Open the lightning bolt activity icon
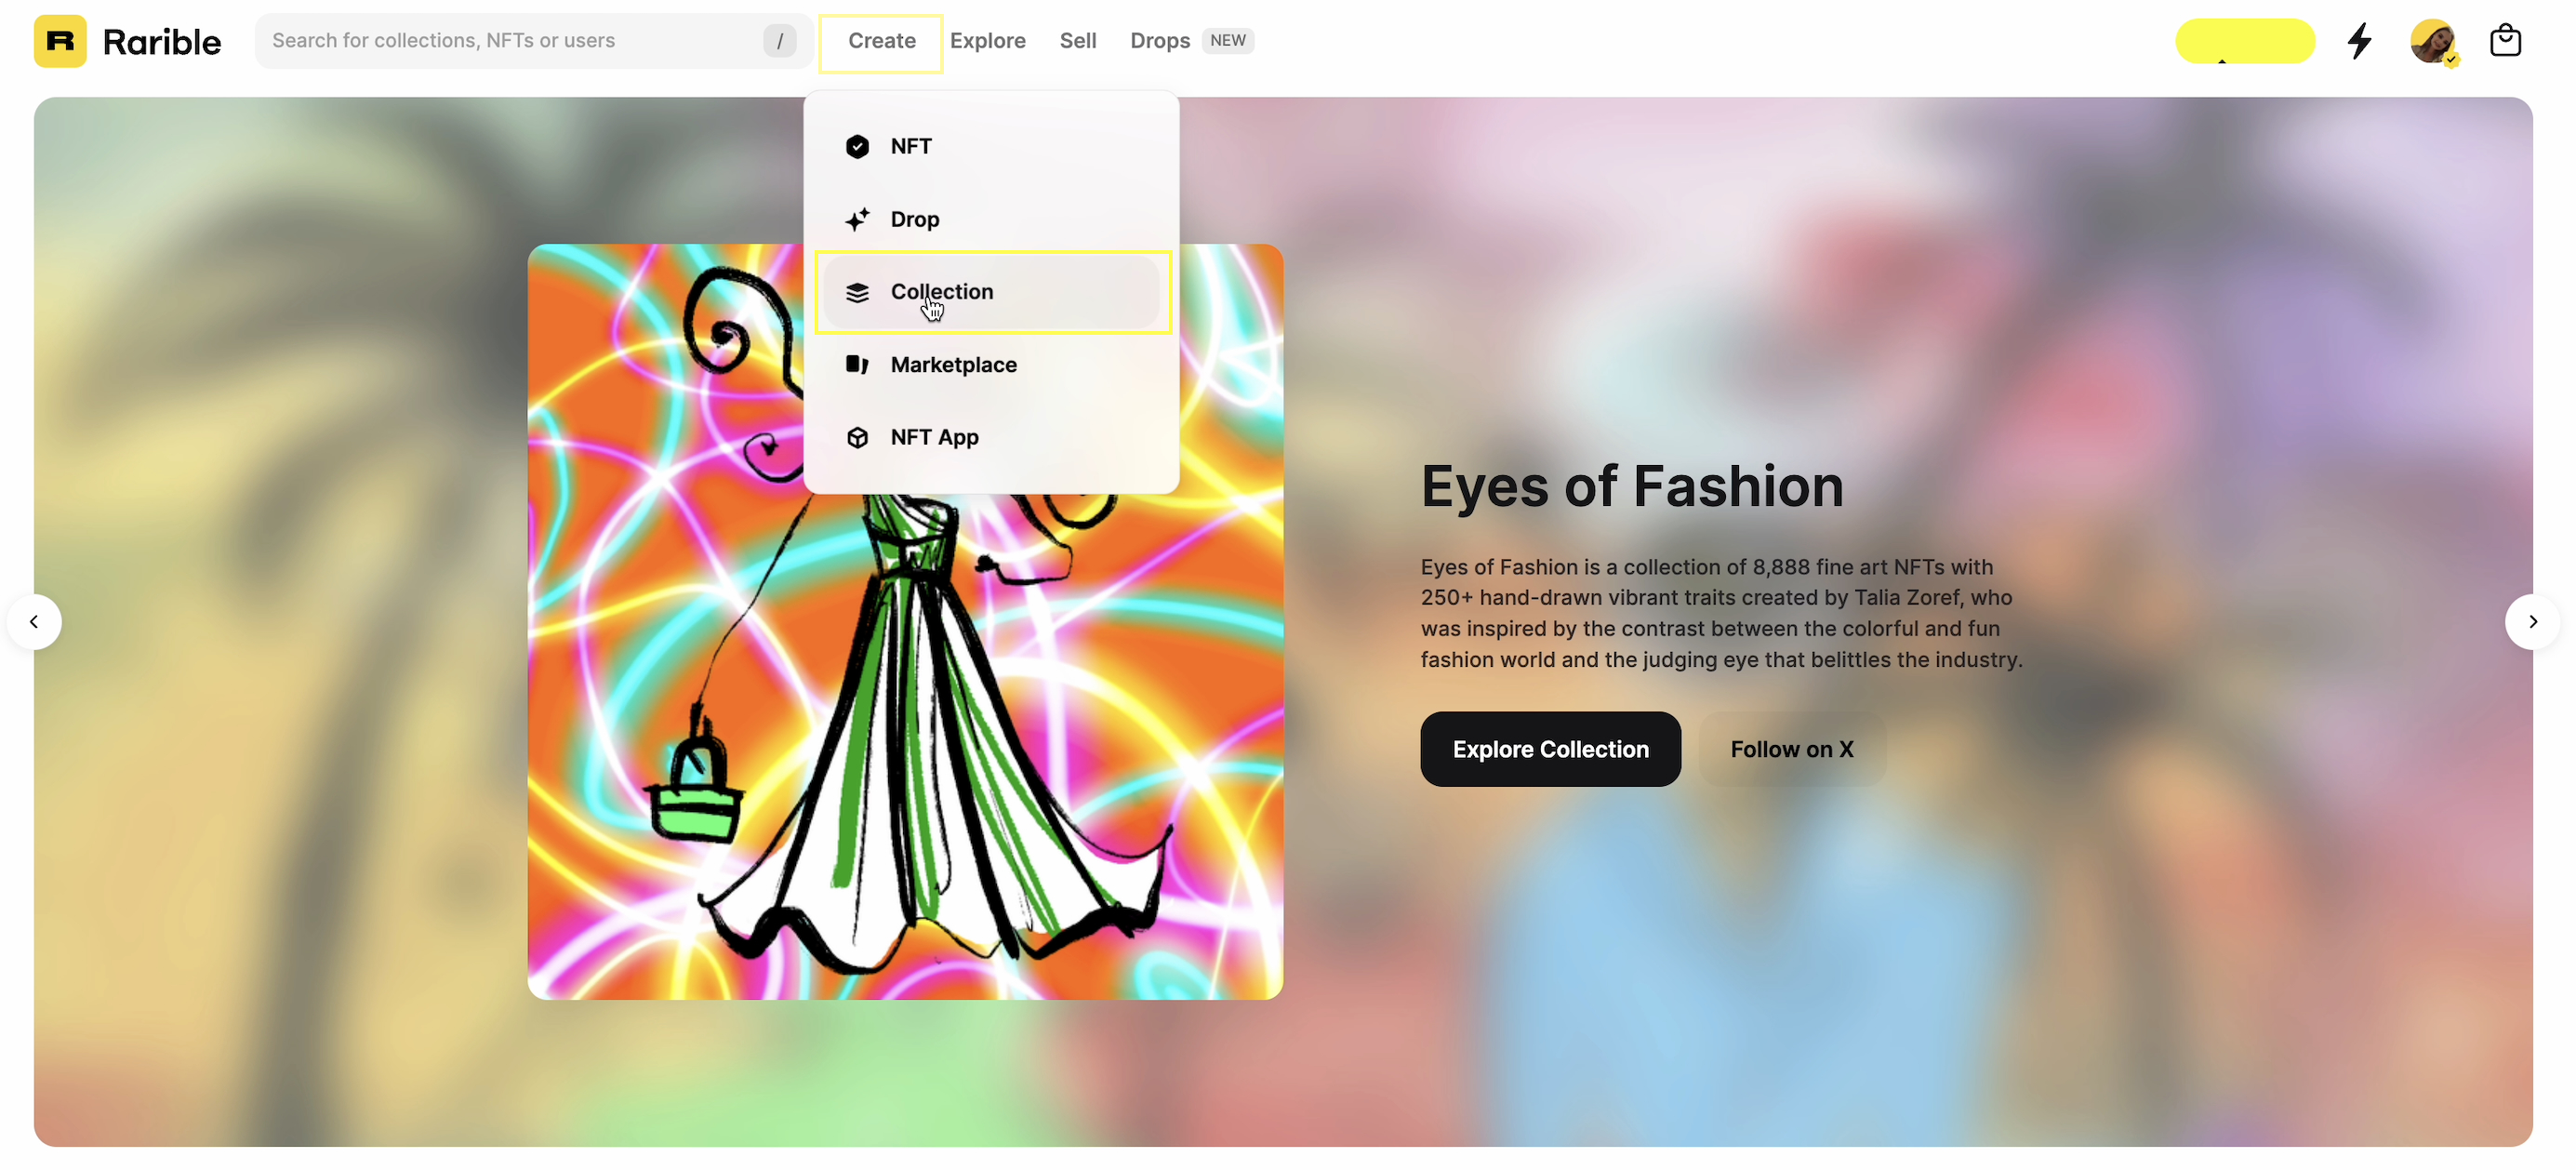Screen dimensions: 2576x1170 pyautogui.click(x=2359, y=41)
